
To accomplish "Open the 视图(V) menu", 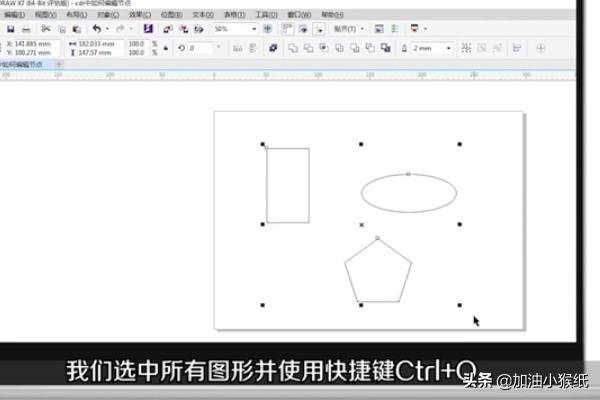I will coord(46,15).
